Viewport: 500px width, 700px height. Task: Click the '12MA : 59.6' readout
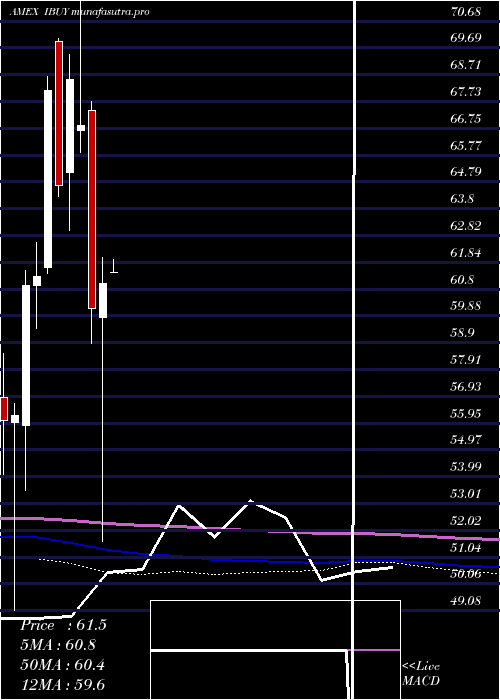pyautogui.click(x=63, y=685)
